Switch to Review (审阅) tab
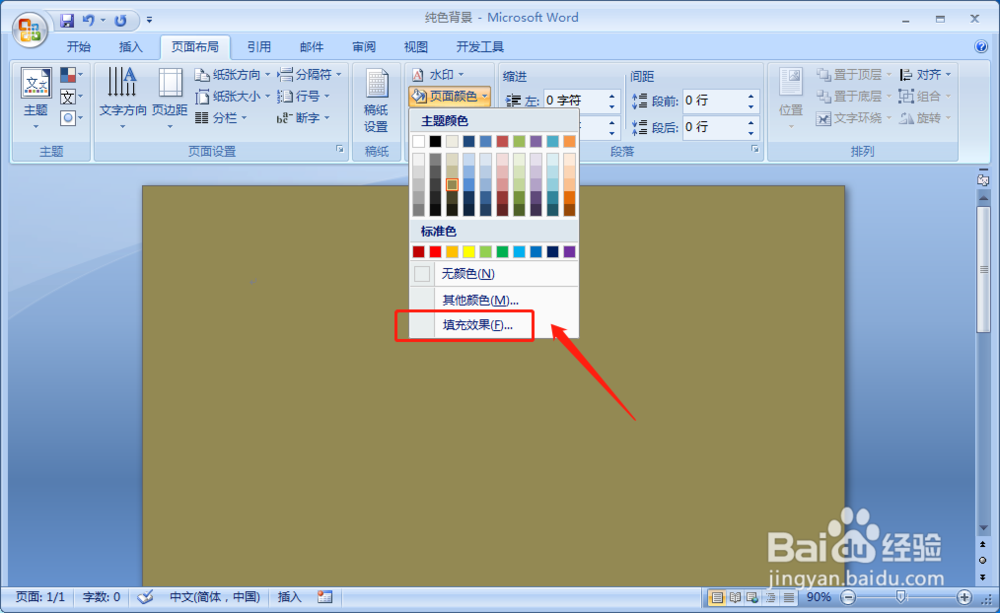This screenshot has height=613, width=1000. (x=364, y=47)
